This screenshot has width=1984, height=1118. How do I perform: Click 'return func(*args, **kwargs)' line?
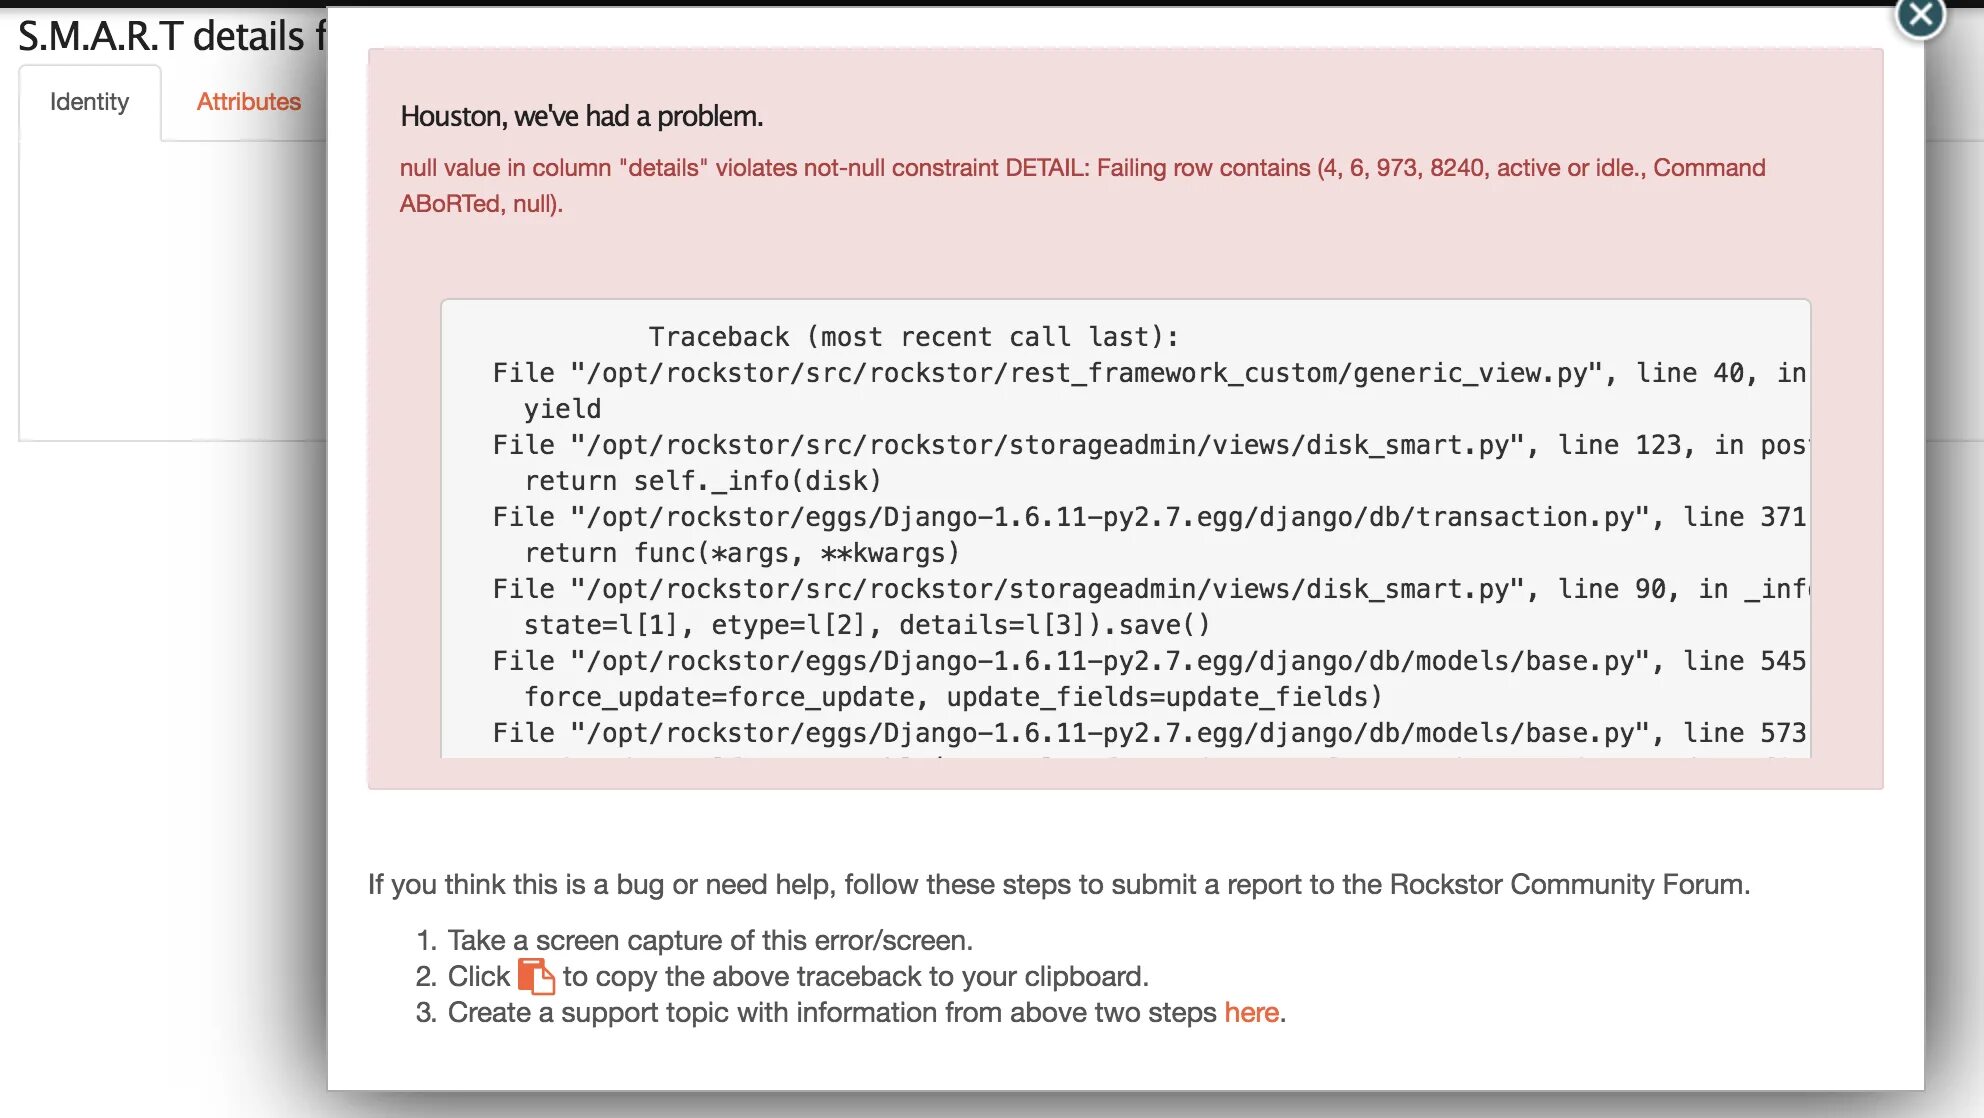pos(742,553)
